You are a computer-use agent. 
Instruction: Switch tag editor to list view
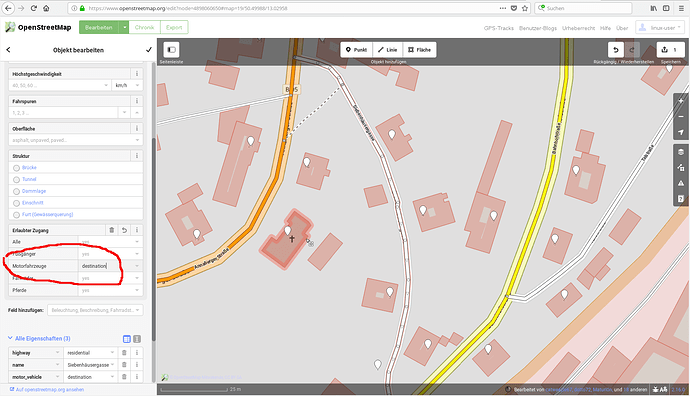click(127, 339)
